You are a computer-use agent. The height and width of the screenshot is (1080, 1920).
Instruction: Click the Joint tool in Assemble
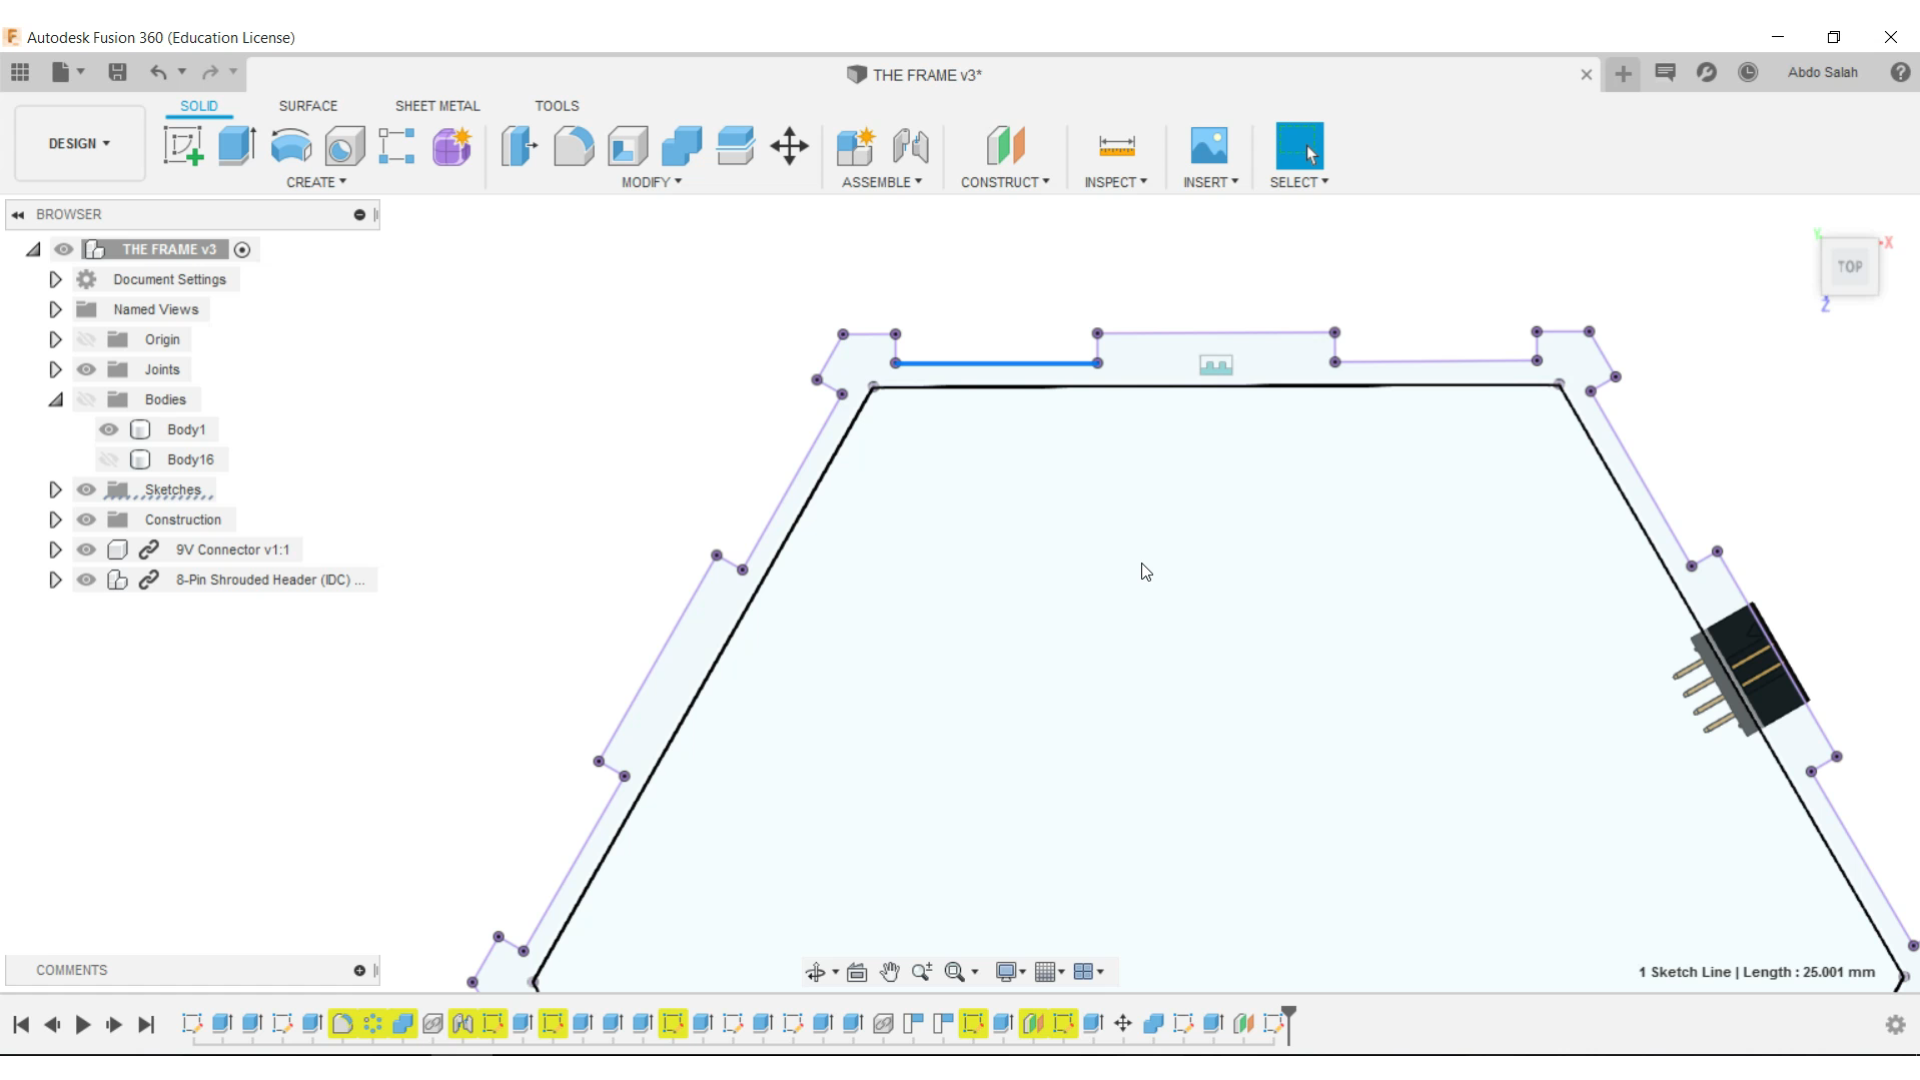(x=914, y=146)
